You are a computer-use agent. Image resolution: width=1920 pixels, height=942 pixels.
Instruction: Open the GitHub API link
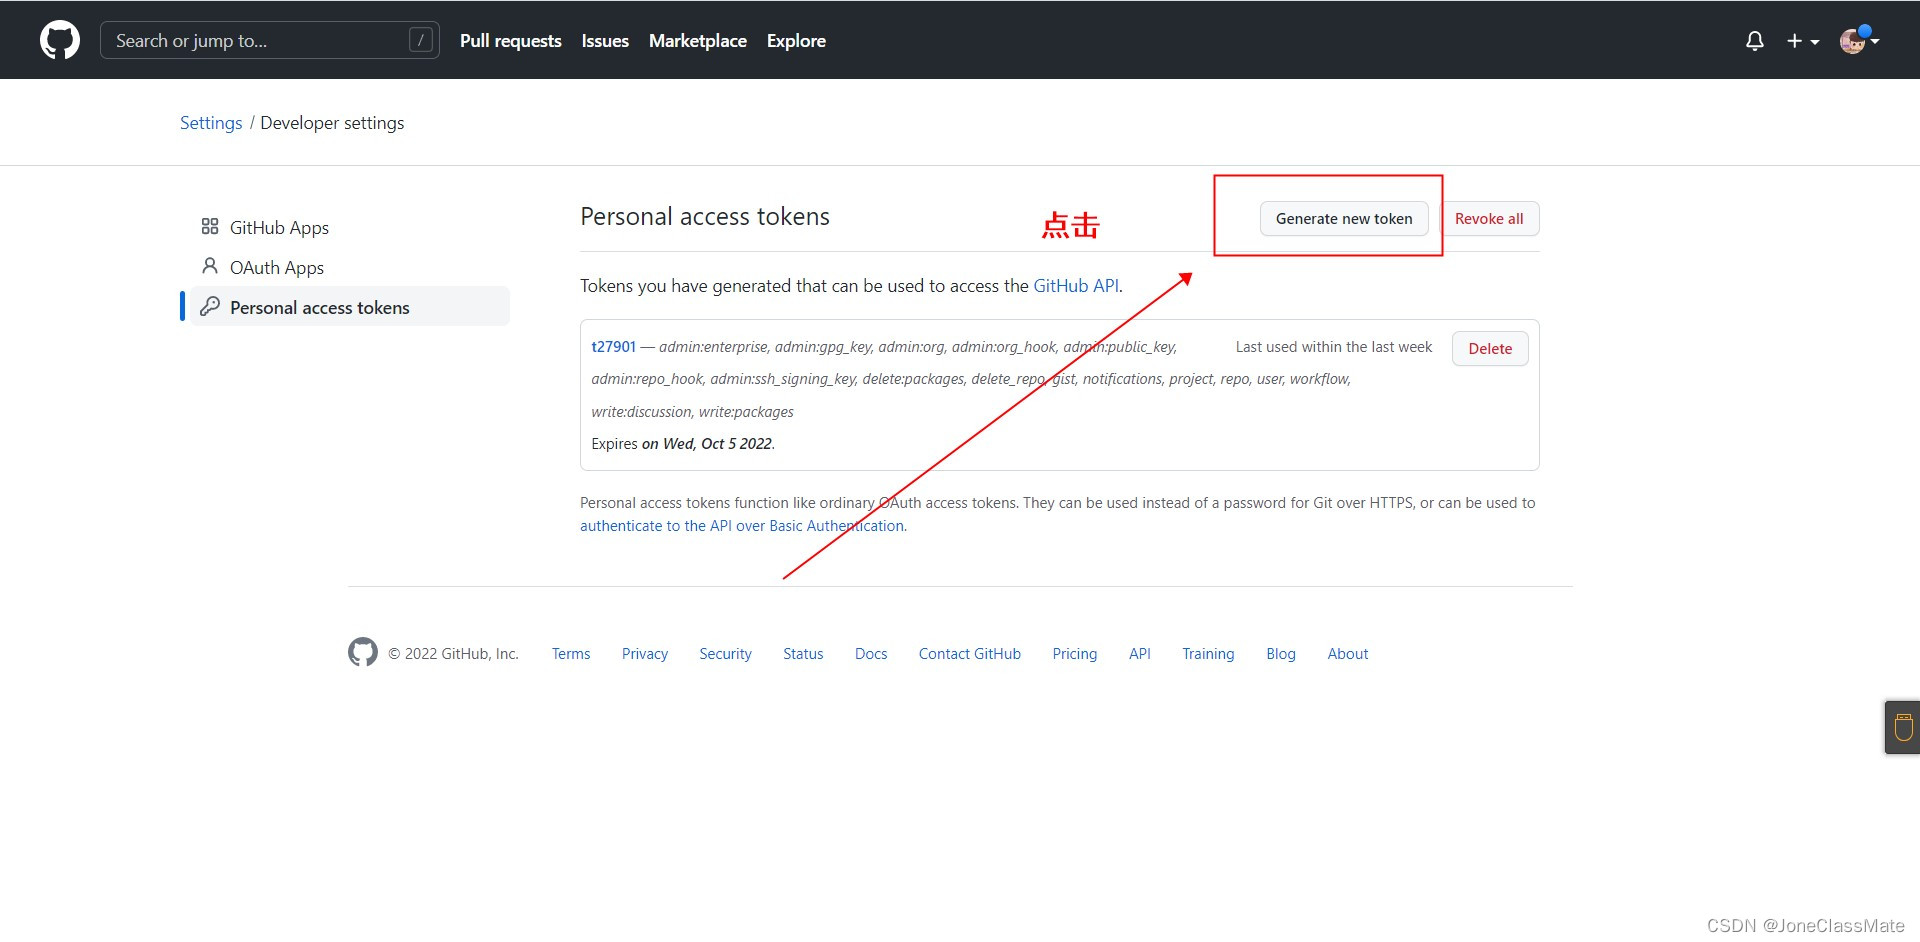point(1076,286)
